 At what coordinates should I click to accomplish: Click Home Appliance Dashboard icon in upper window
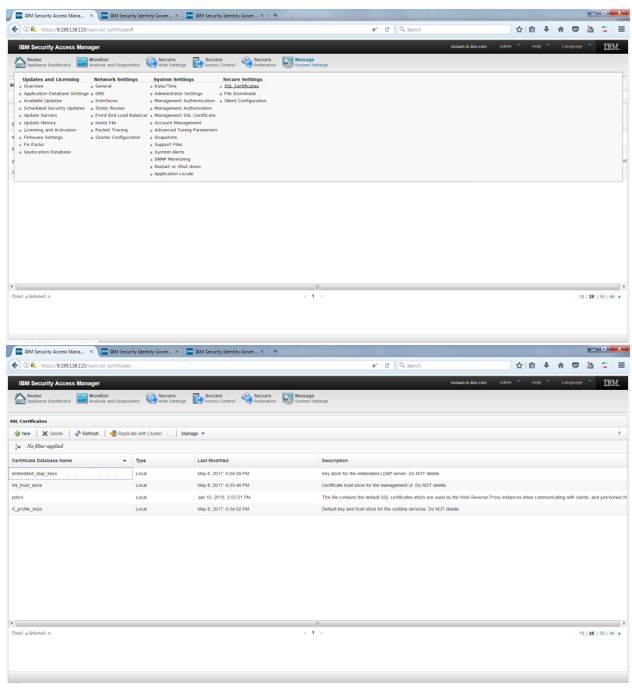pos(20,62)
